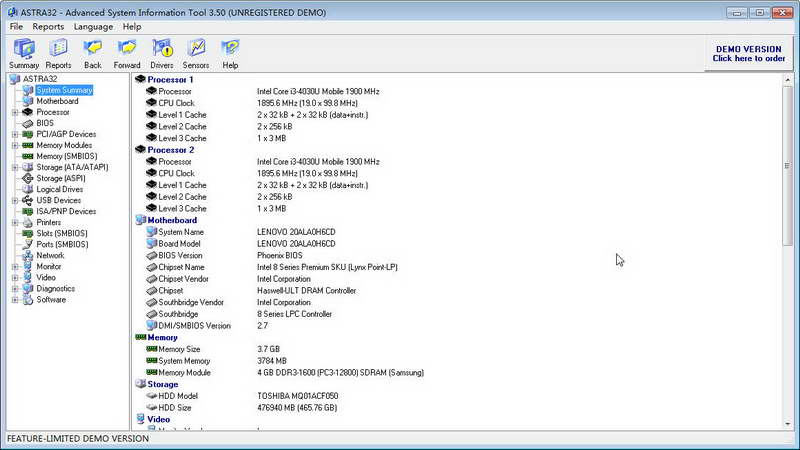Expand the Printers tree node

[15, 222]
